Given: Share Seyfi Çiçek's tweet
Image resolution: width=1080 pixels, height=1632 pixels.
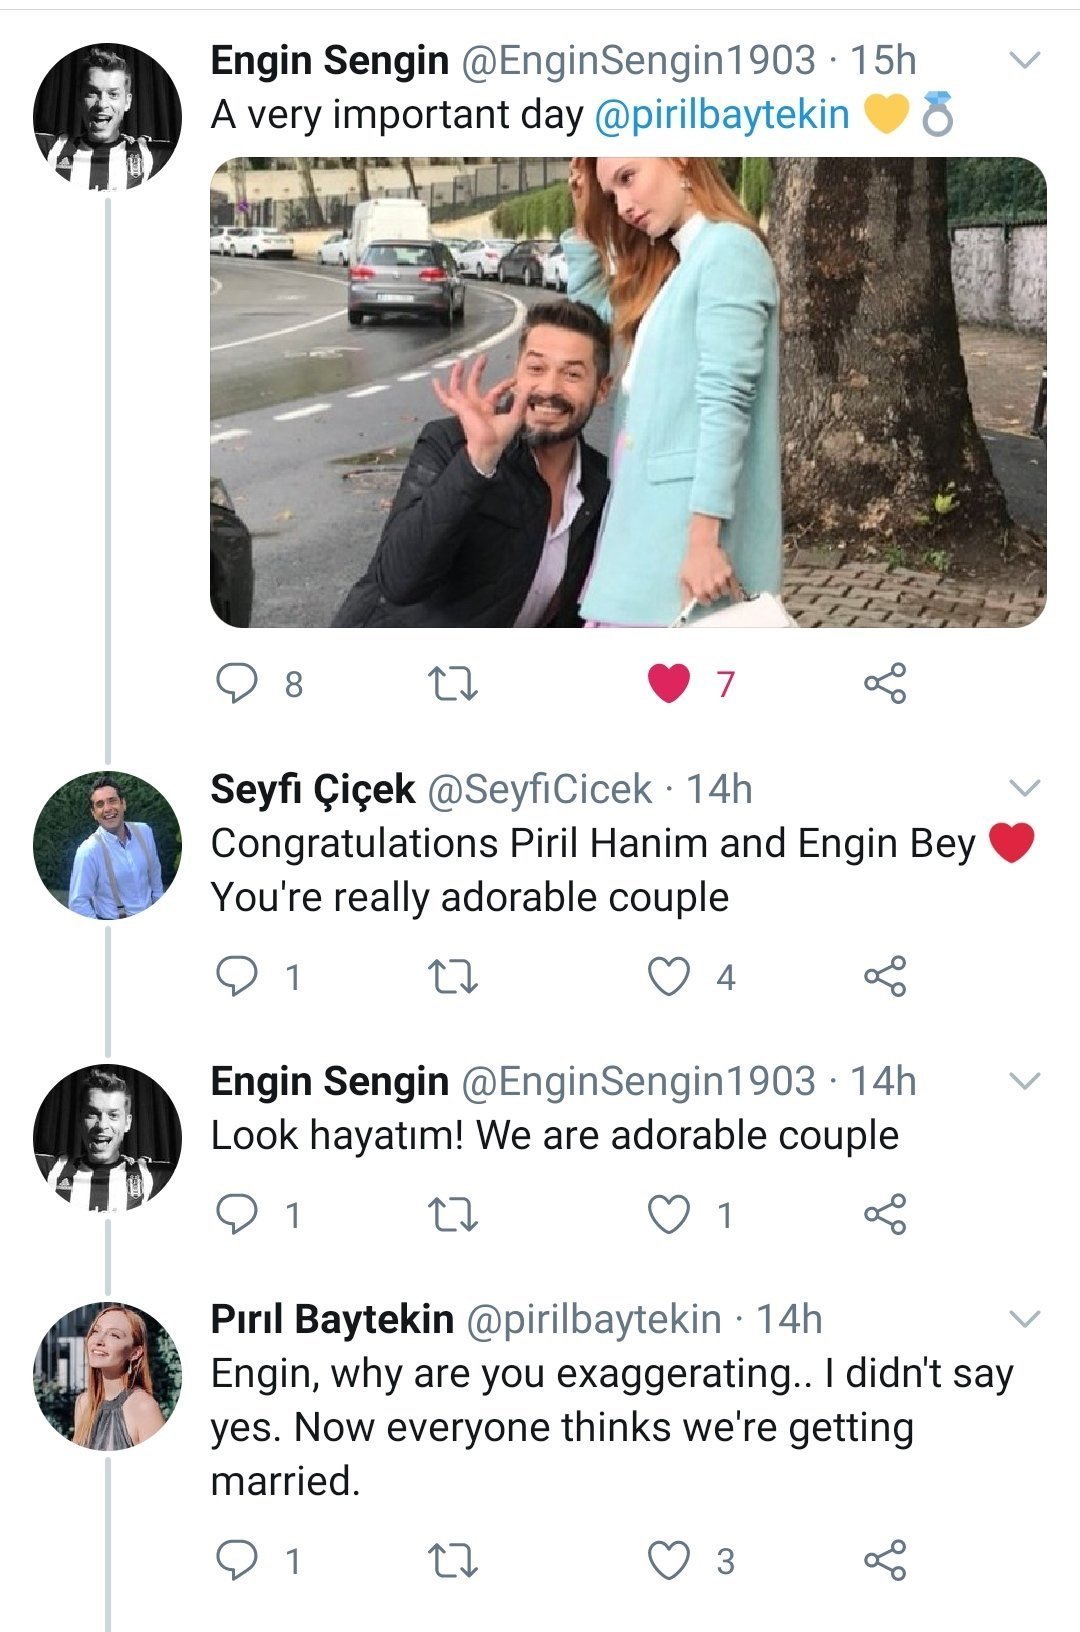Looking at the screenshot, I should pos(885,976).
